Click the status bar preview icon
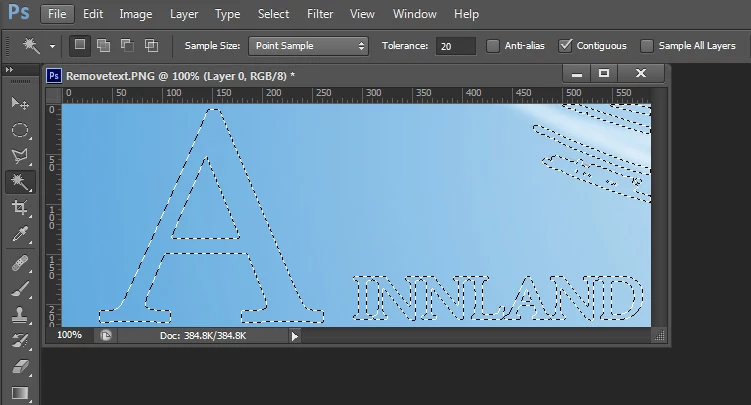751x405 pixels. coord(106,336)
